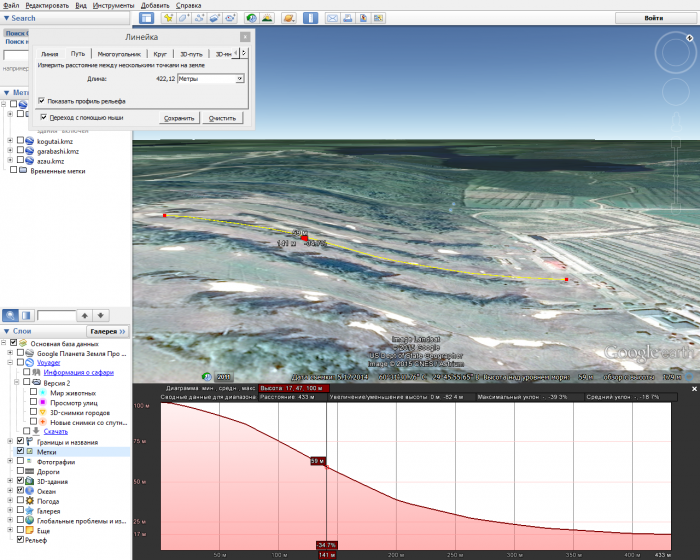Add a path using the toolbar icon
The width and height of the screenshot is (700, 560).
click(x=199, y=18)
